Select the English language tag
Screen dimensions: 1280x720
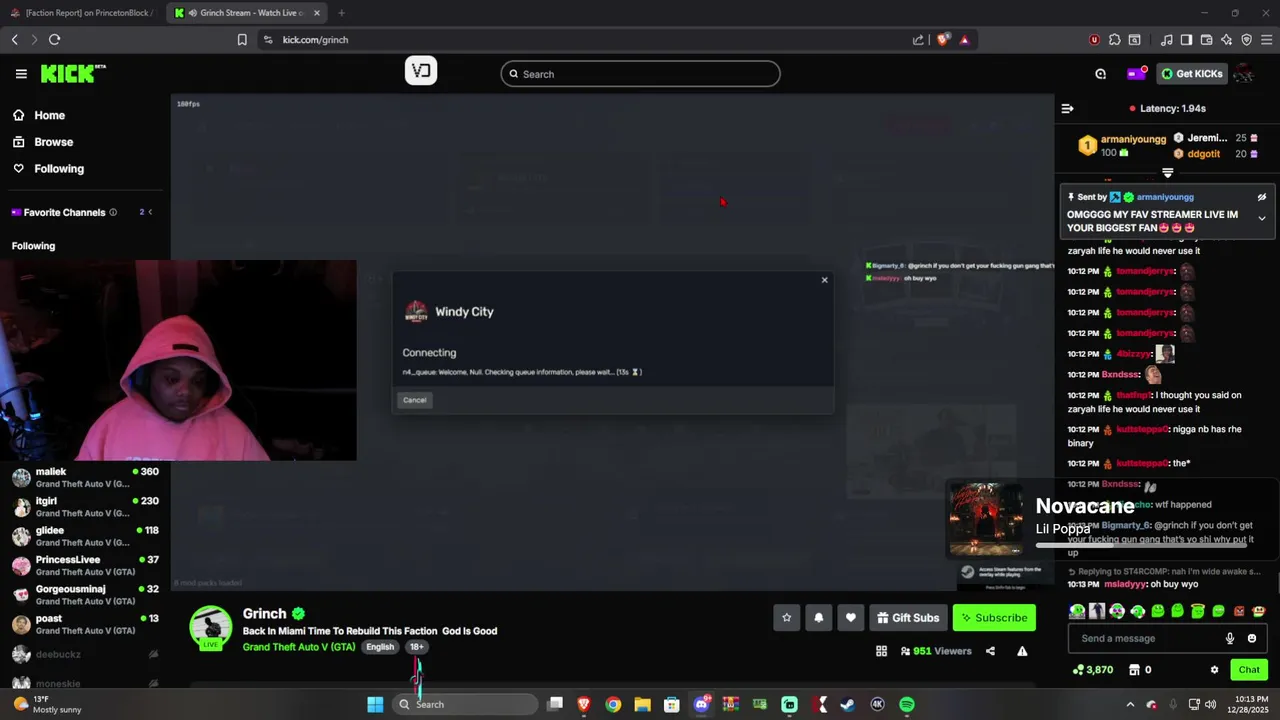[x=380, y=647]
